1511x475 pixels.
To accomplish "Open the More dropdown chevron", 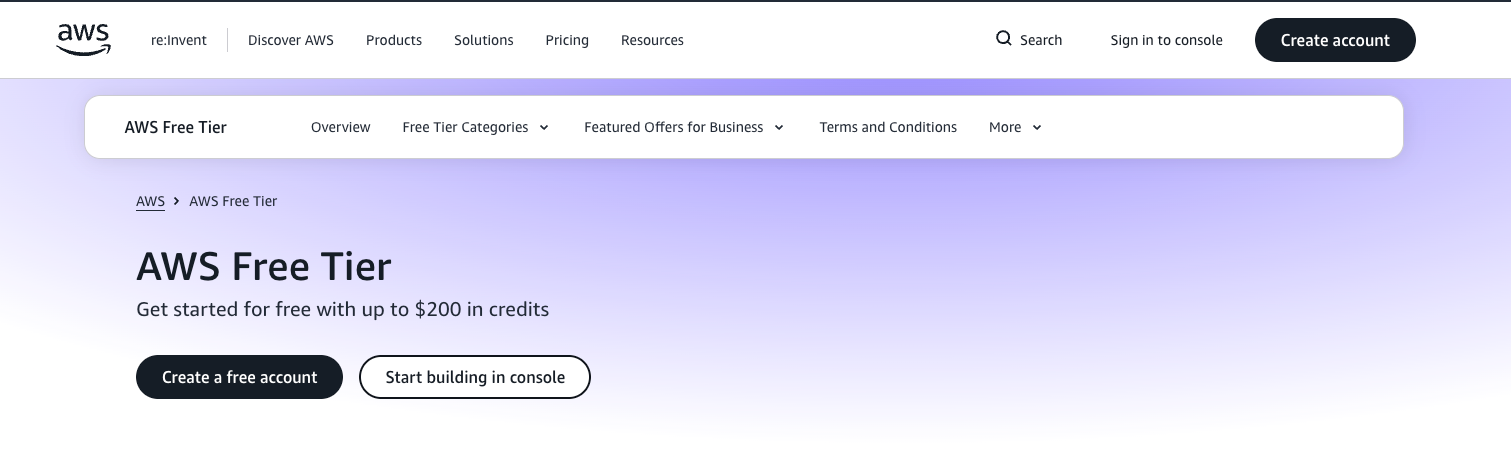I will click(1037, 127).
